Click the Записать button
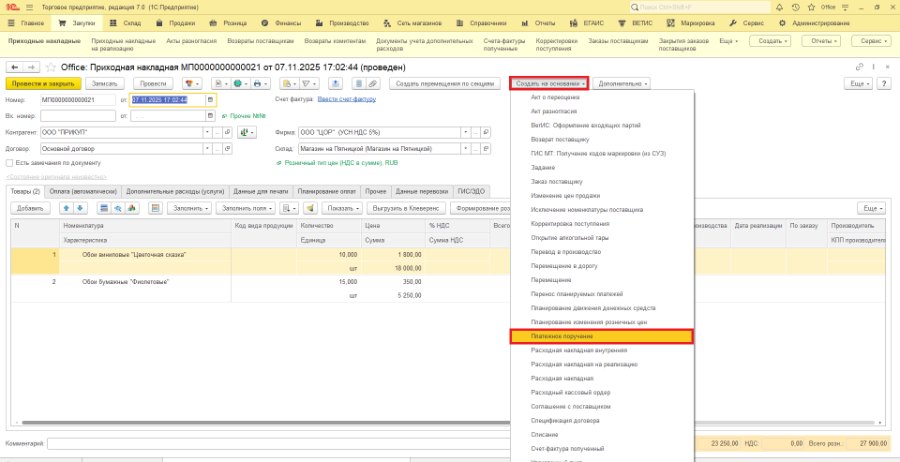The image size is (900, 462). click(104, 84)
